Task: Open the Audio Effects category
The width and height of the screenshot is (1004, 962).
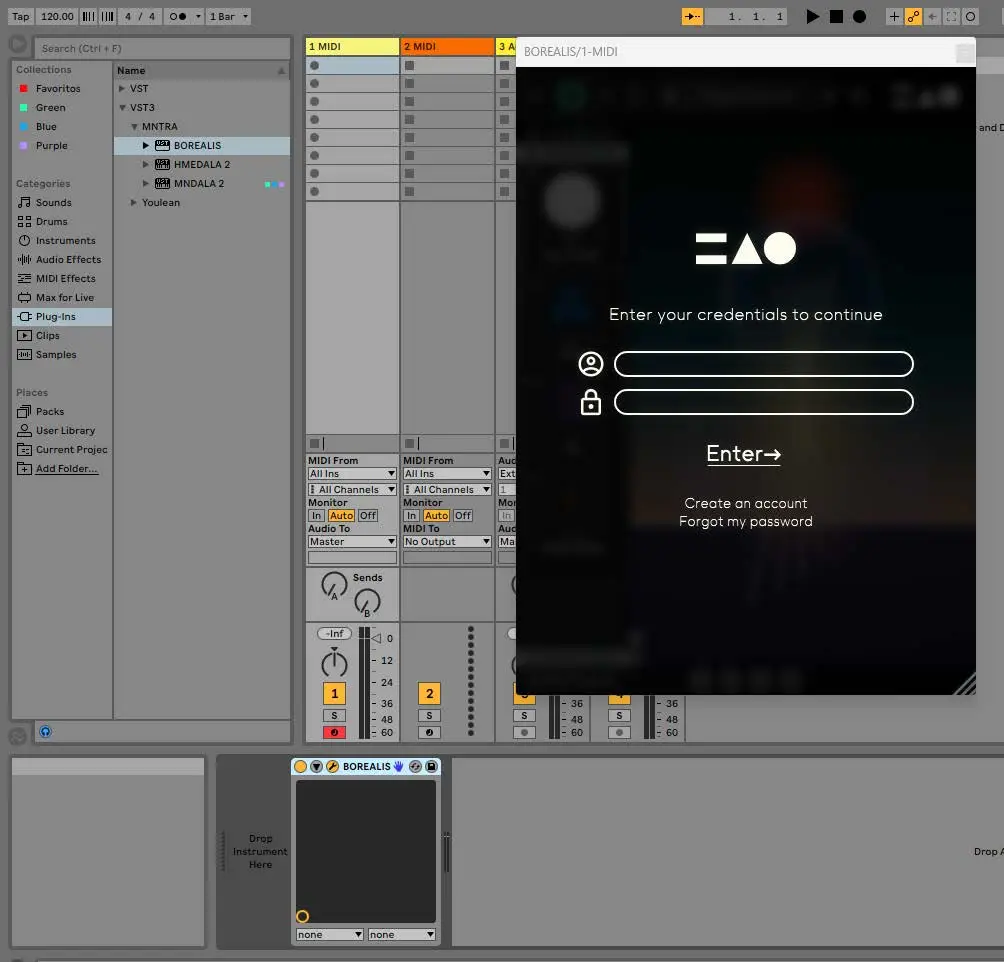Action: pos(68,259)
